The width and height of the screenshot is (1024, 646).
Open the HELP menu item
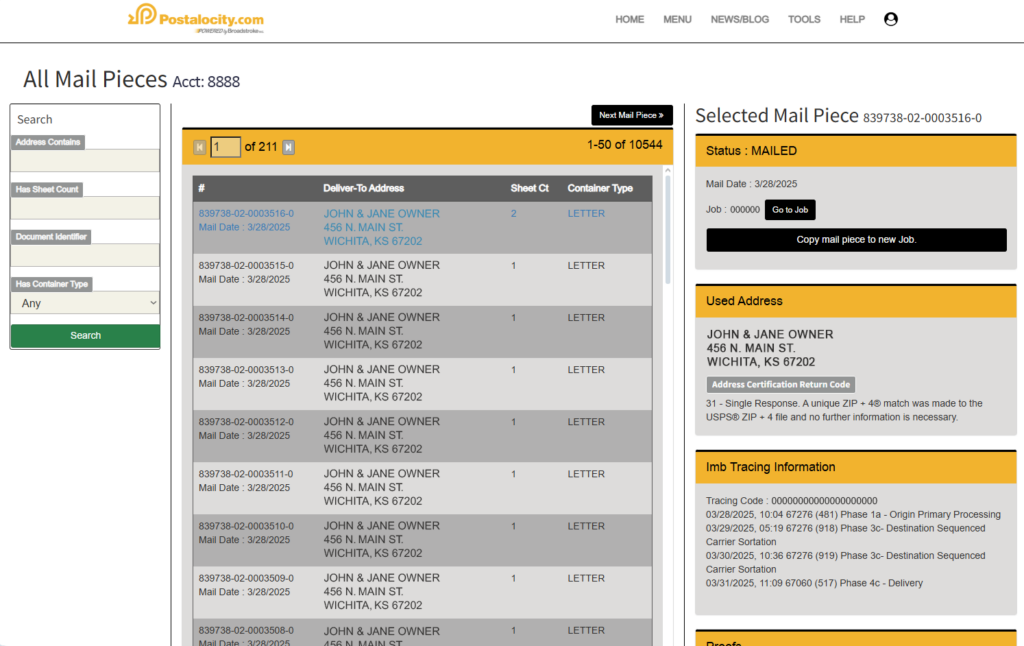coord(852,20)
